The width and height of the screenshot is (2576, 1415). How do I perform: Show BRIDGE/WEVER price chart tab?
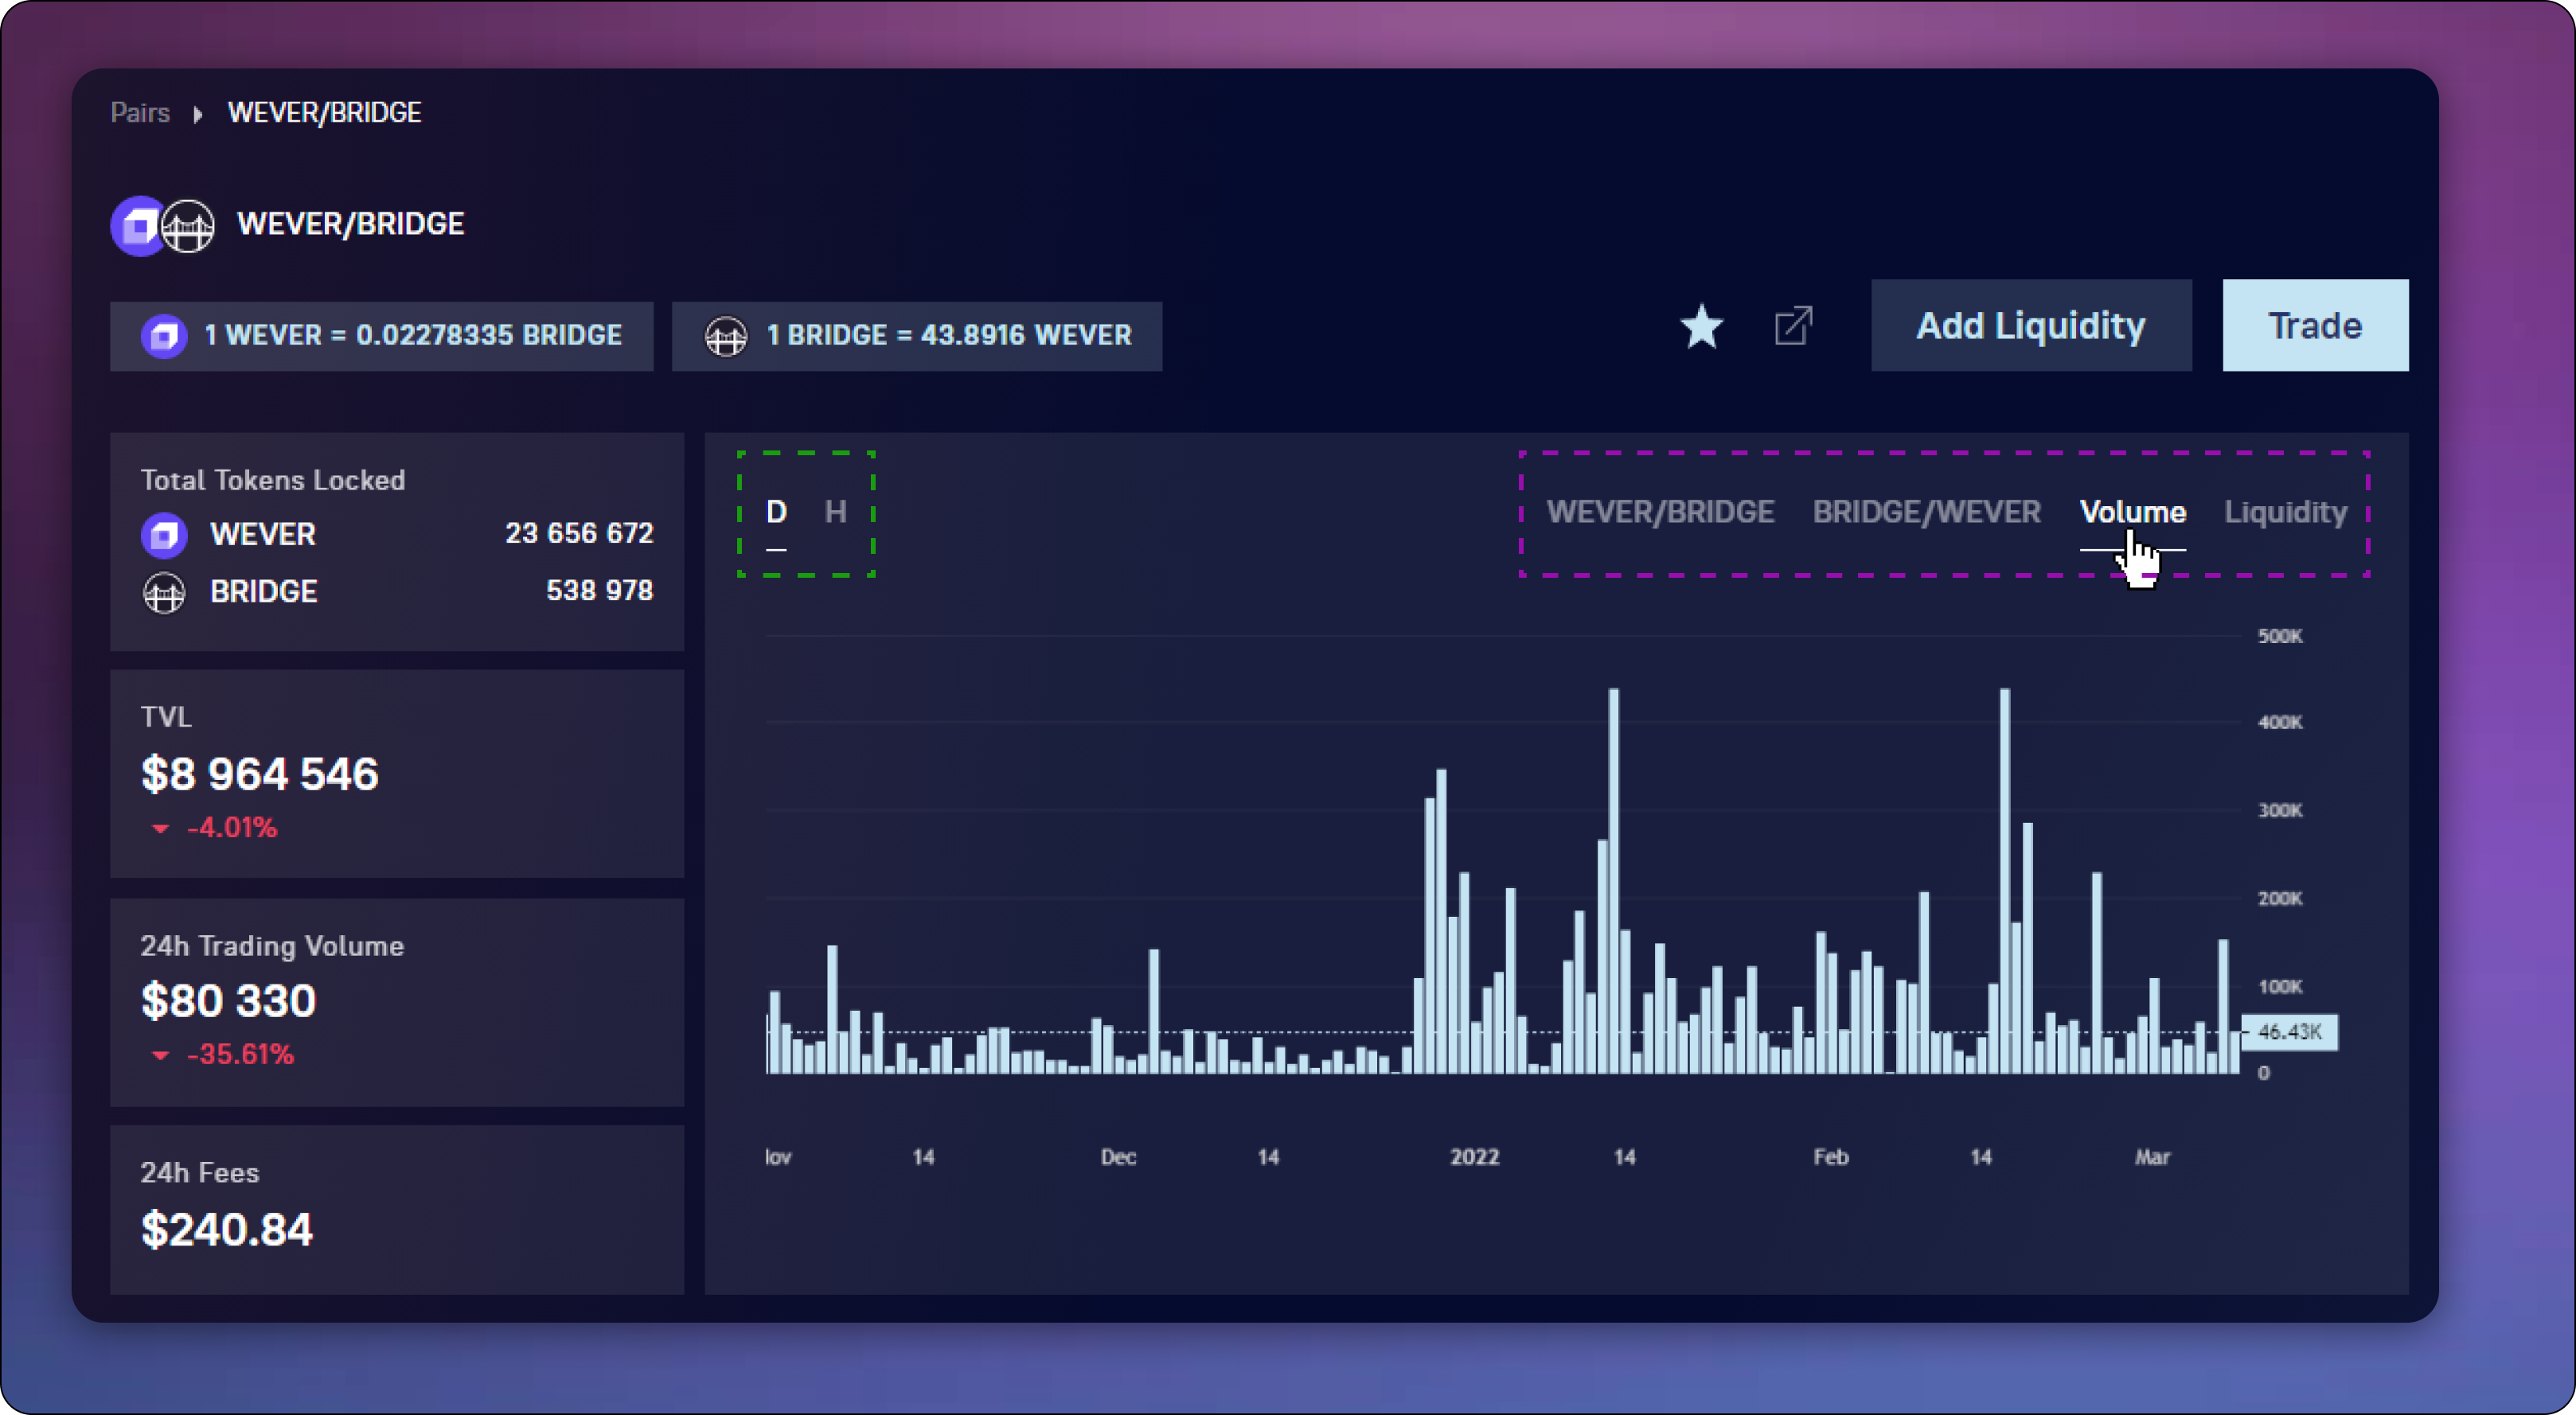click(x=1926, y=512)
